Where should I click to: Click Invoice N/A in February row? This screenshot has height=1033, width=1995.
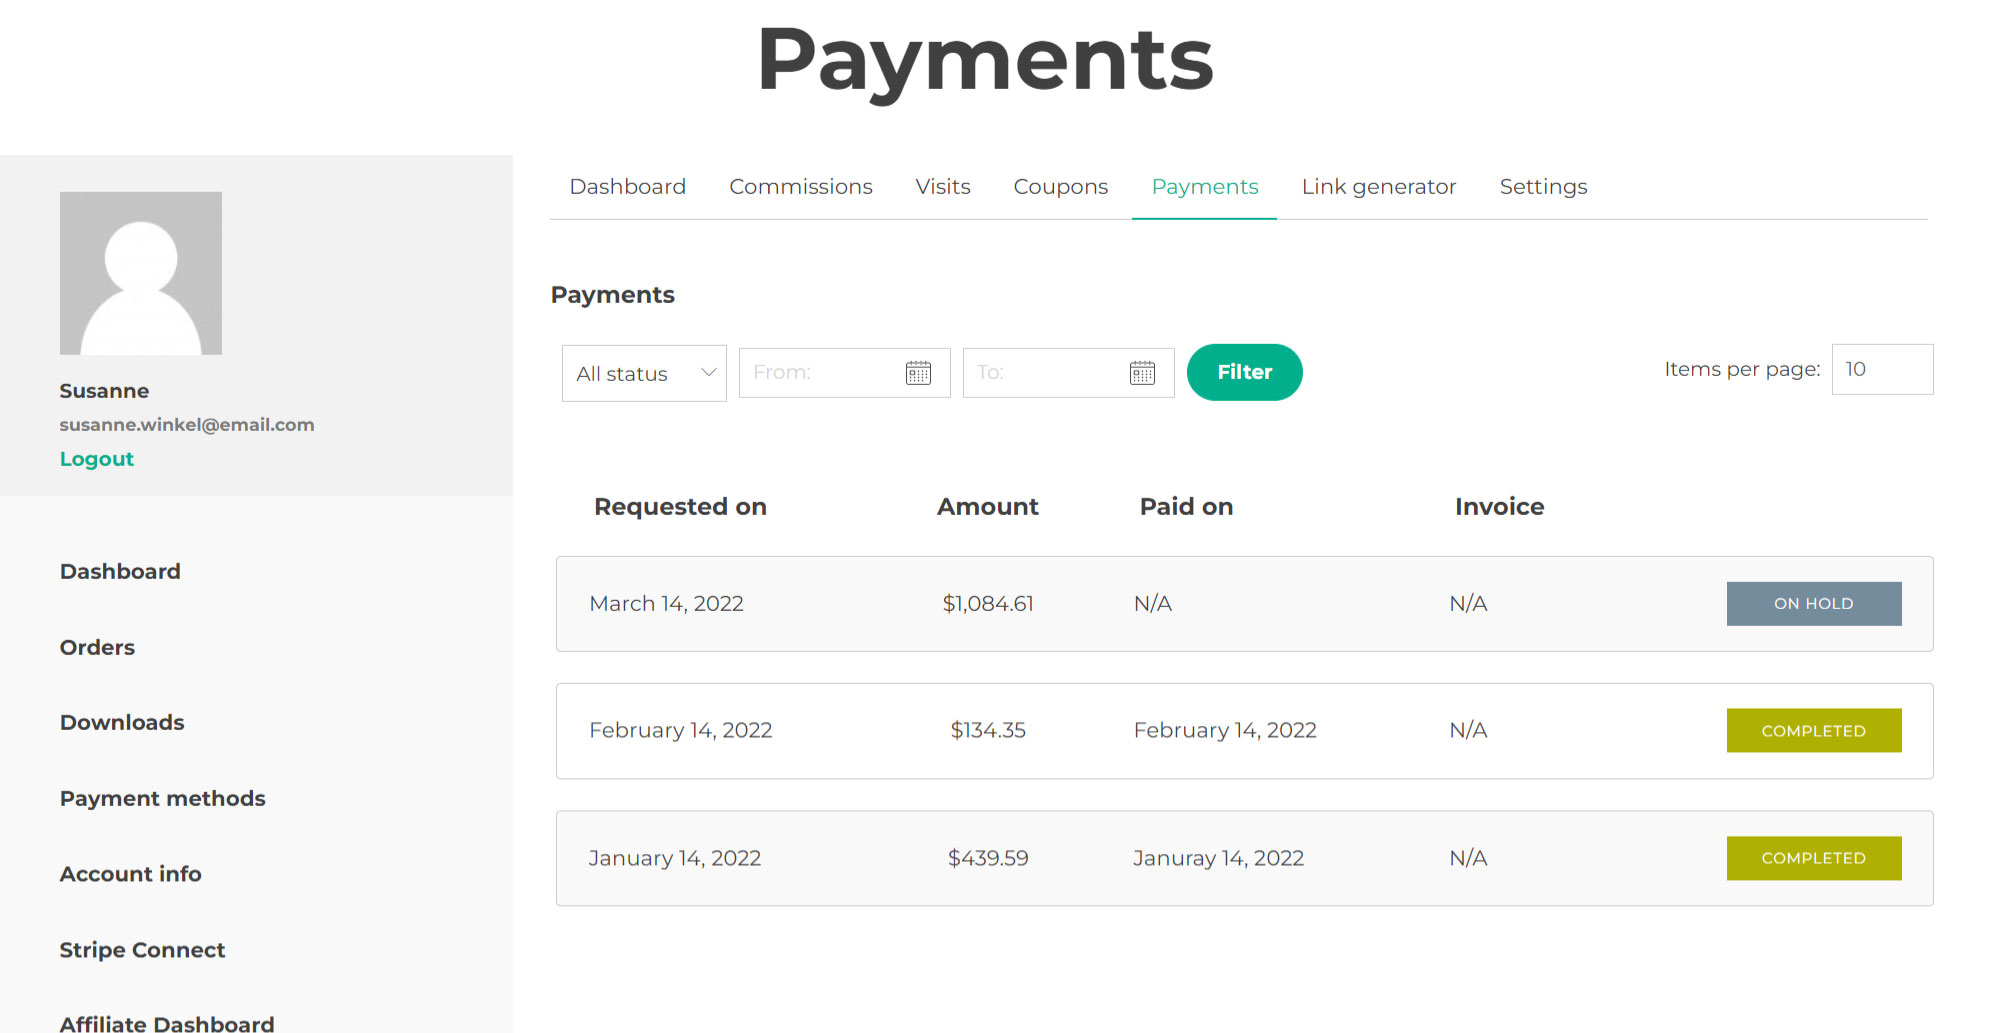pyautogui.click(x=1469, y=731)
